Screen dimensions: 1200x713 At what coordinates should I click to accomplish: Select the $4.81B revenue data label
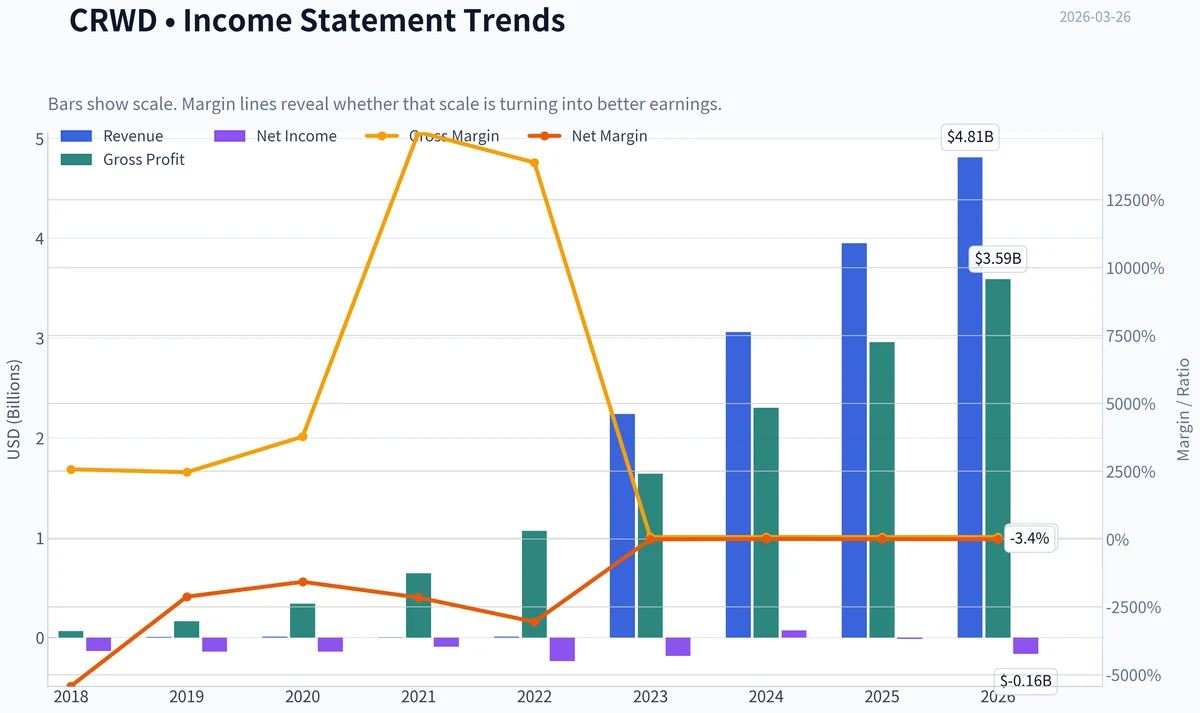970,137
